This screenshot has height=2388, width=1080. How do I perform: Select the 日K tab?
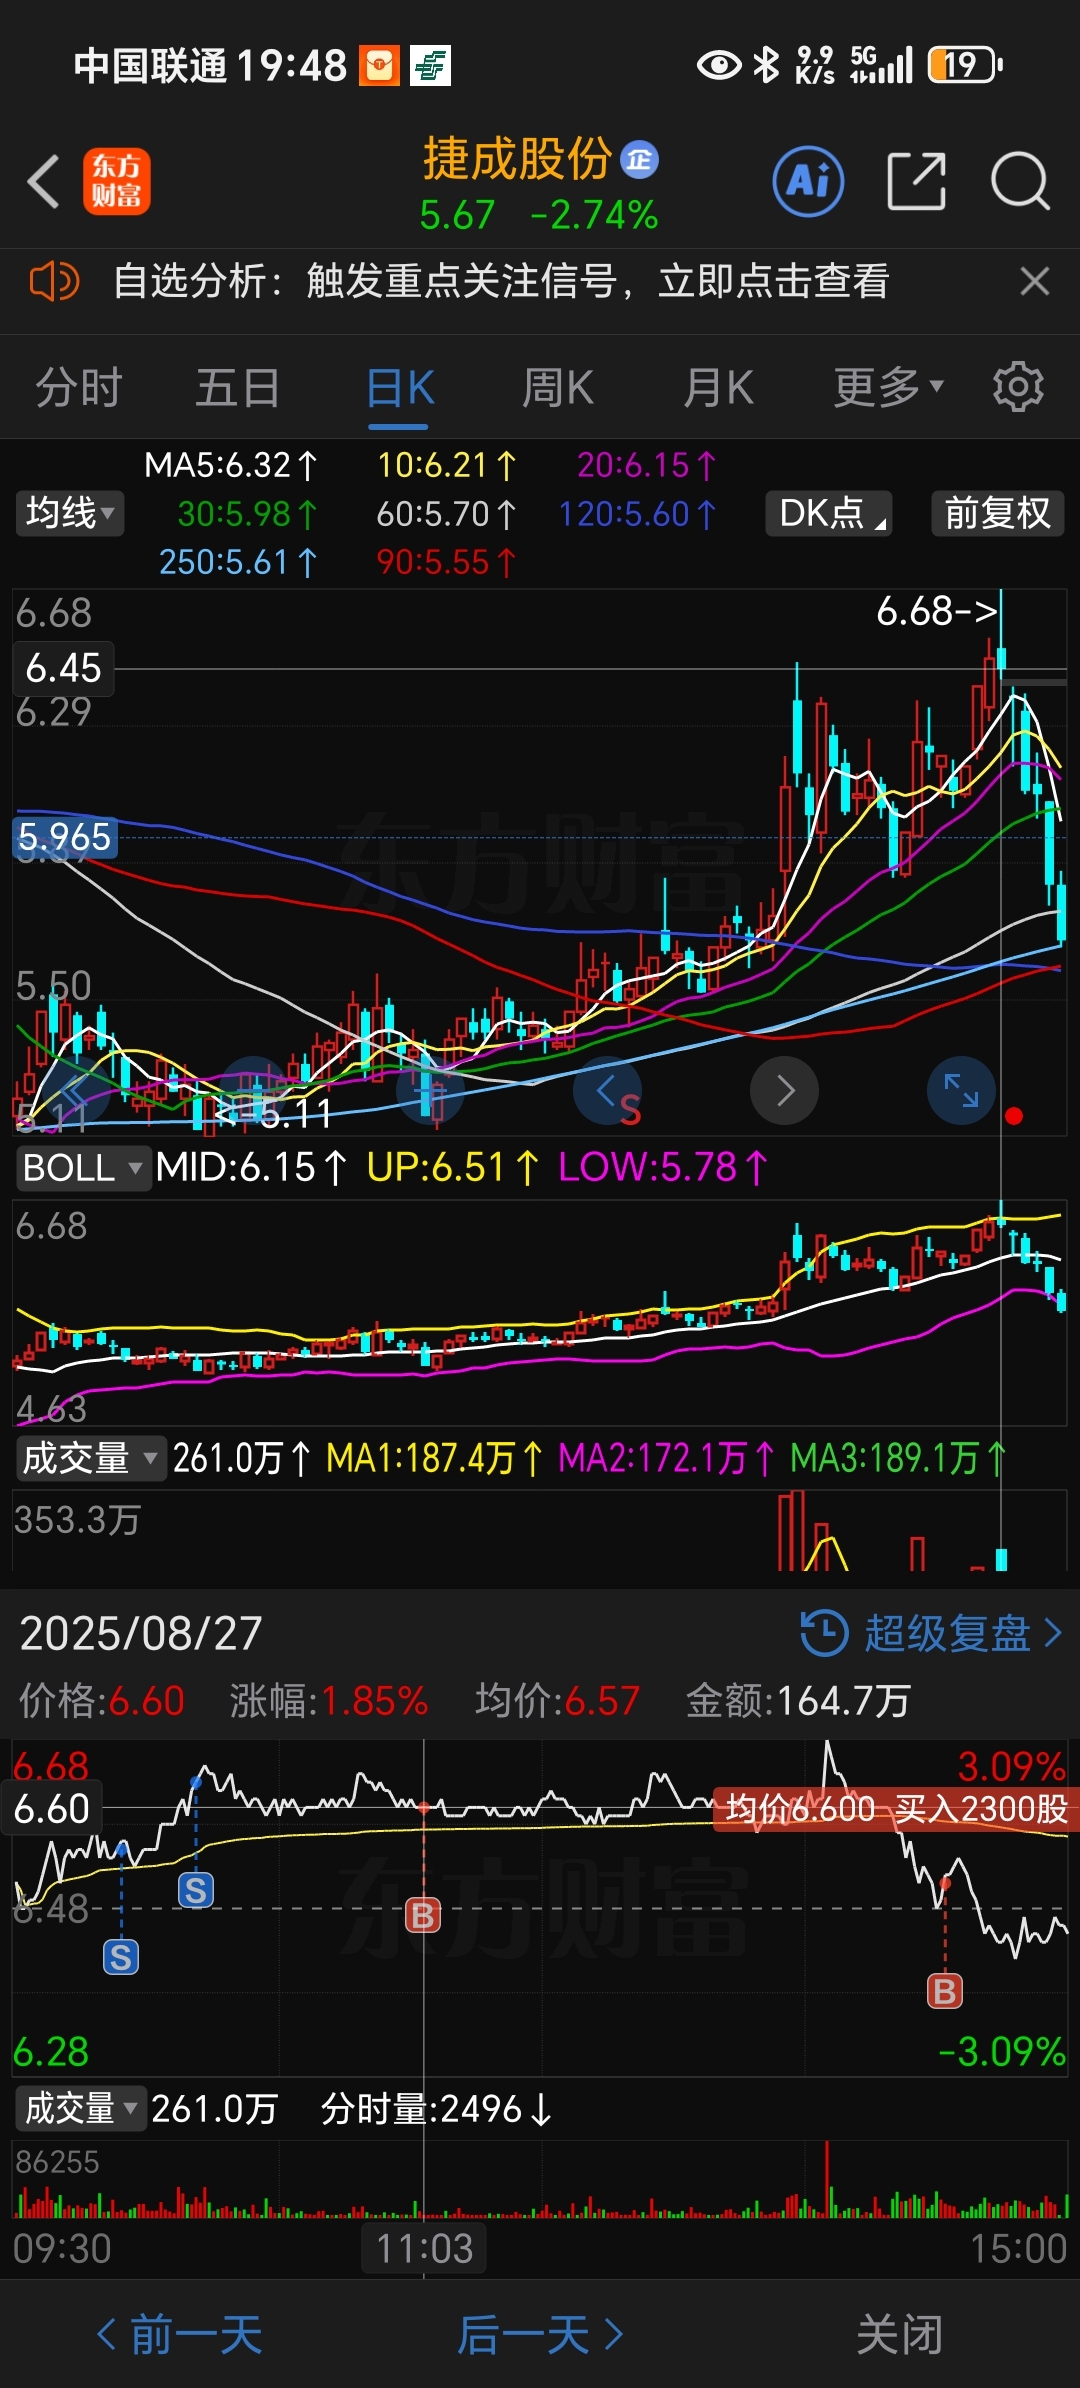400,388
